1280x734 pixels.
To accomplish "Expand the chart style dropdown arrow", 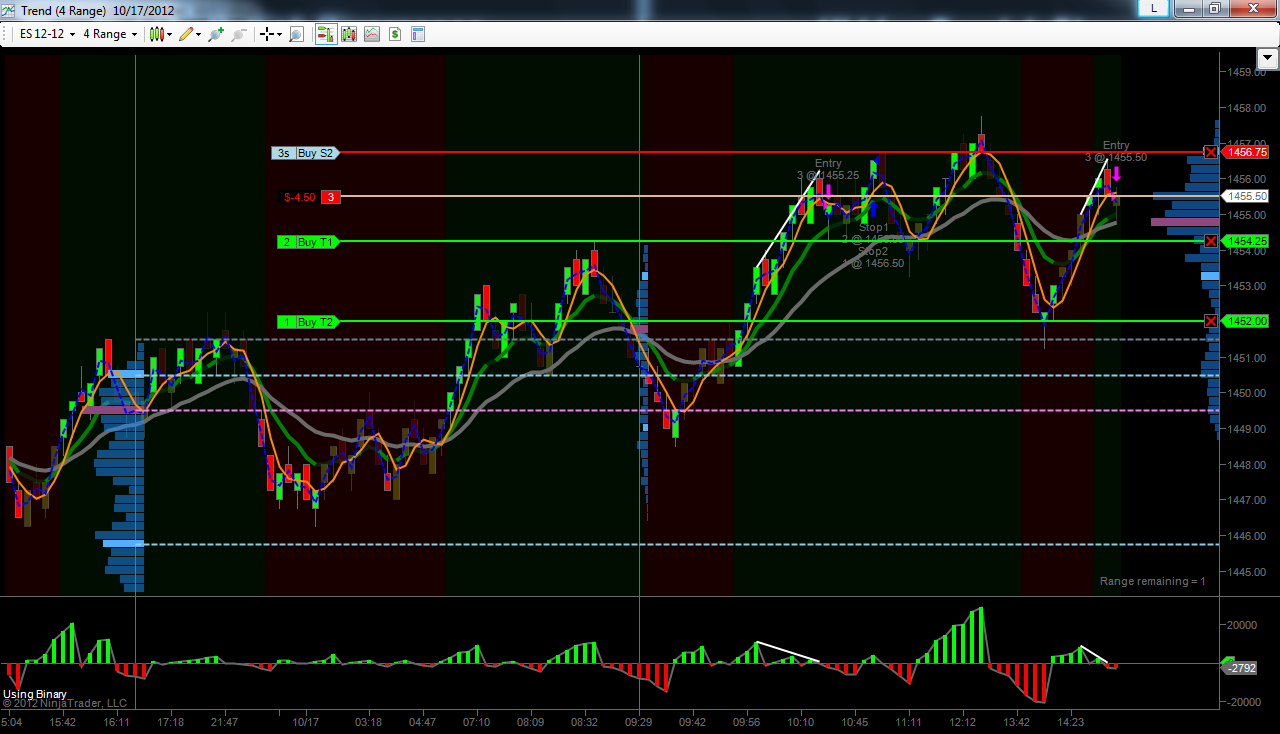I will 169,34.
